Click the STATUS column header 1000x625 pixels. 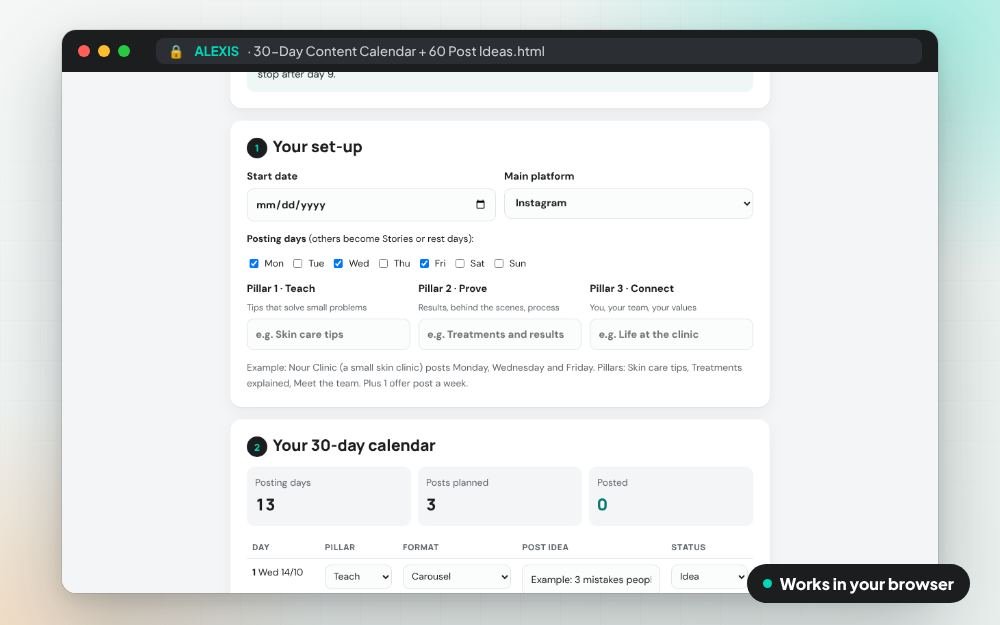pos(688,547)
